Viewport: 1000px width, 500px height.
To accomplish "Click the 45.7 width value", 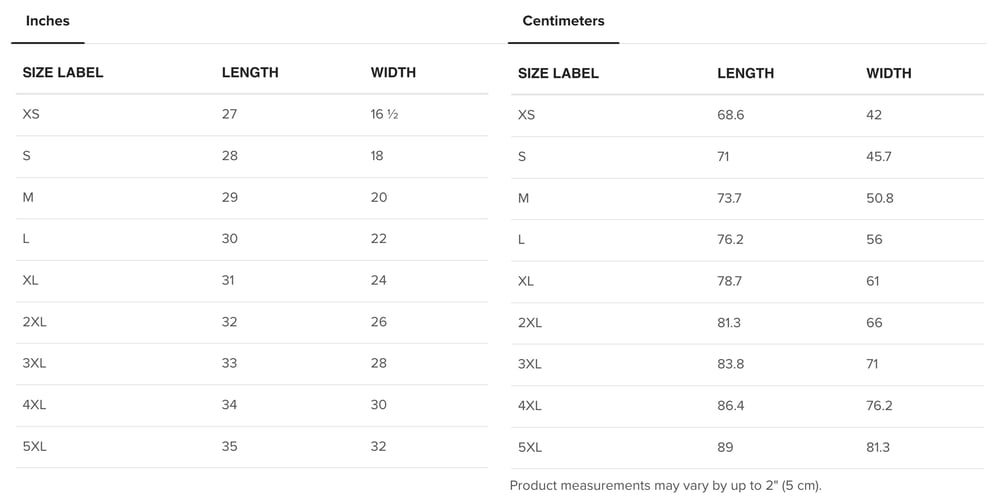I will pyautogui.click(x=879, y=157).
